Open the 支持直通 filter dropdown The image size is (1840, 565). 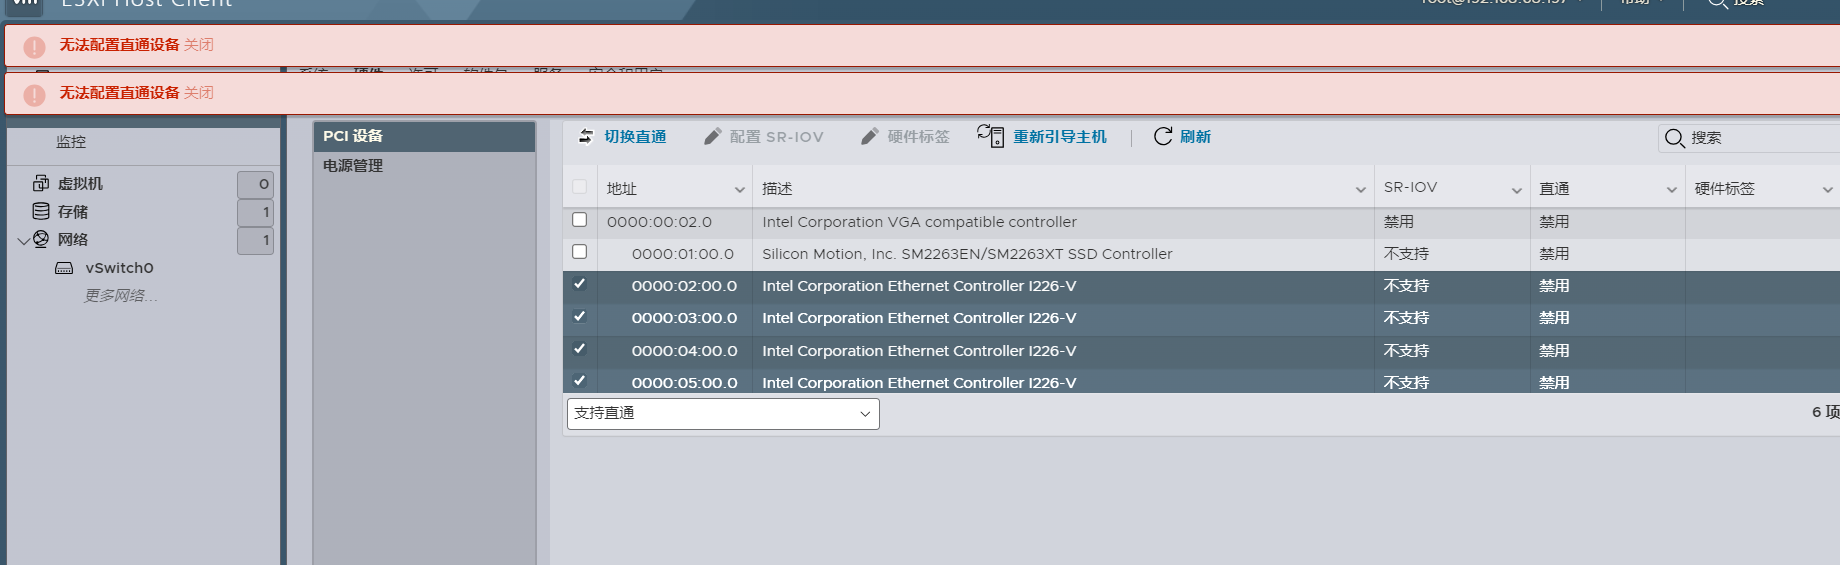722,413
